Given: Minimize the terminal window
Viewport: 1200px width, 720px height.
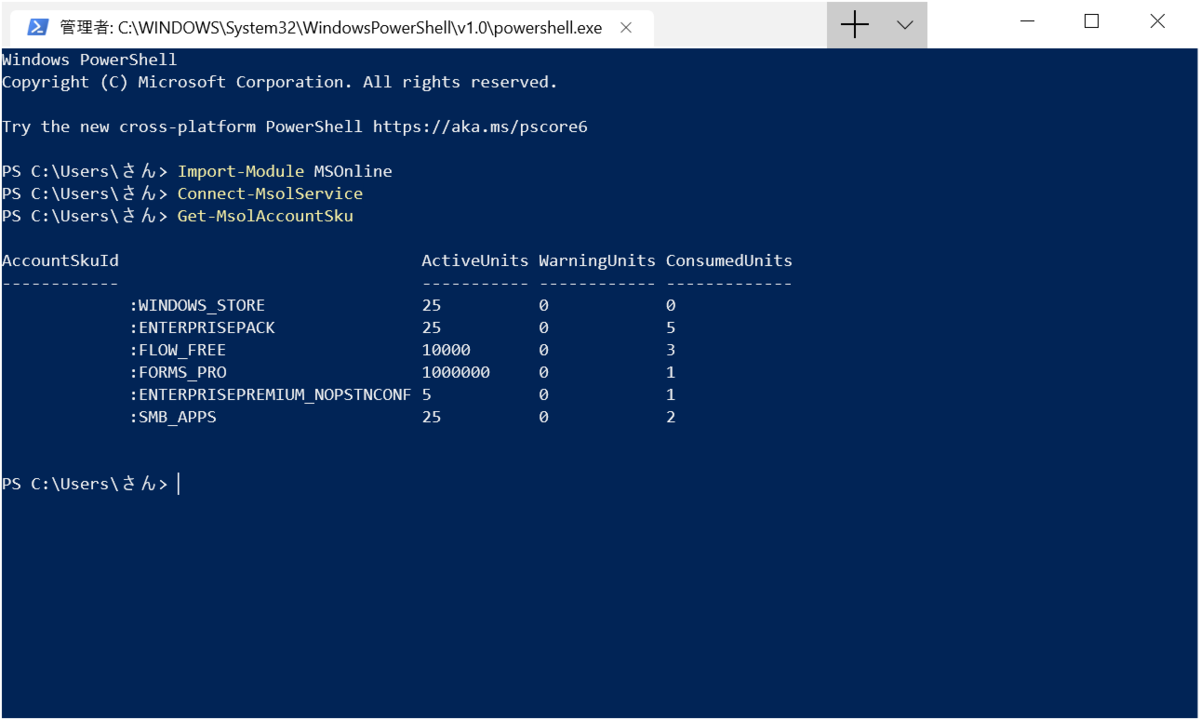Looking at the screenshot, I should coord(1025,21).
